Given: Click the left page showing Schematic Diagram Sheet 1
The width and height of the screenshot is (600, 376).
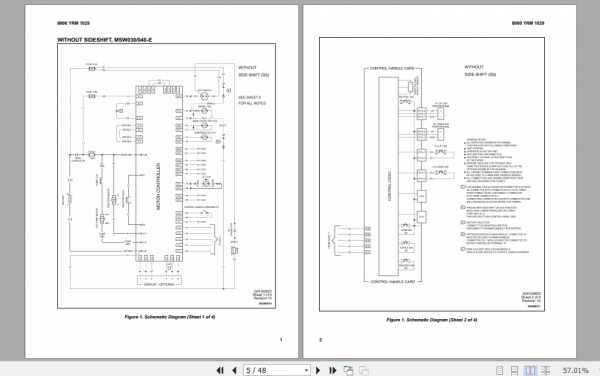Looking at the screenshot, I should (x=161, y=181).
